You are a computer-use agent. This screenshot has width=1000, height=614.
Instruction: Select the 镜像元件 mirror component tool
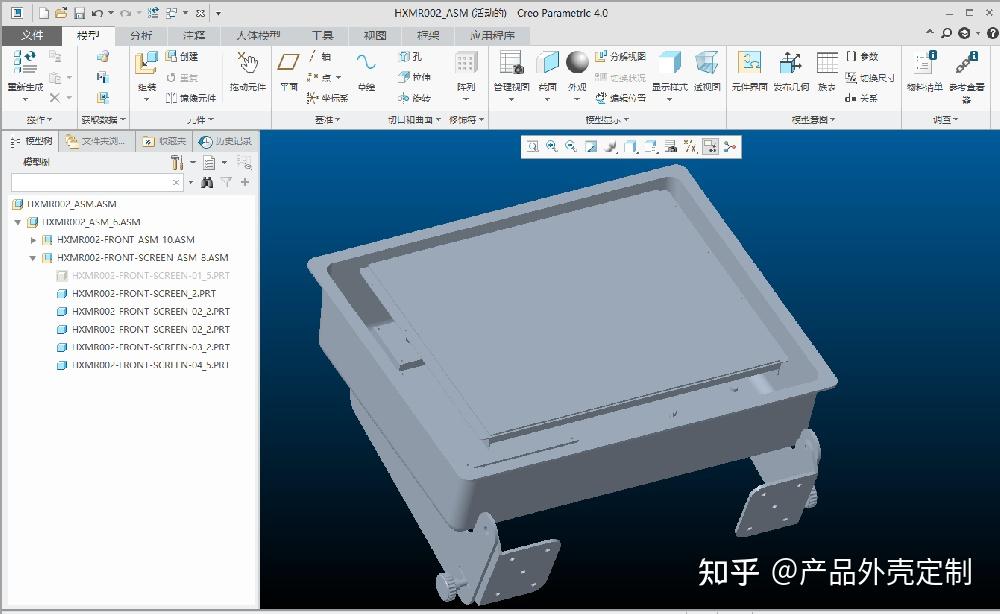191,98
